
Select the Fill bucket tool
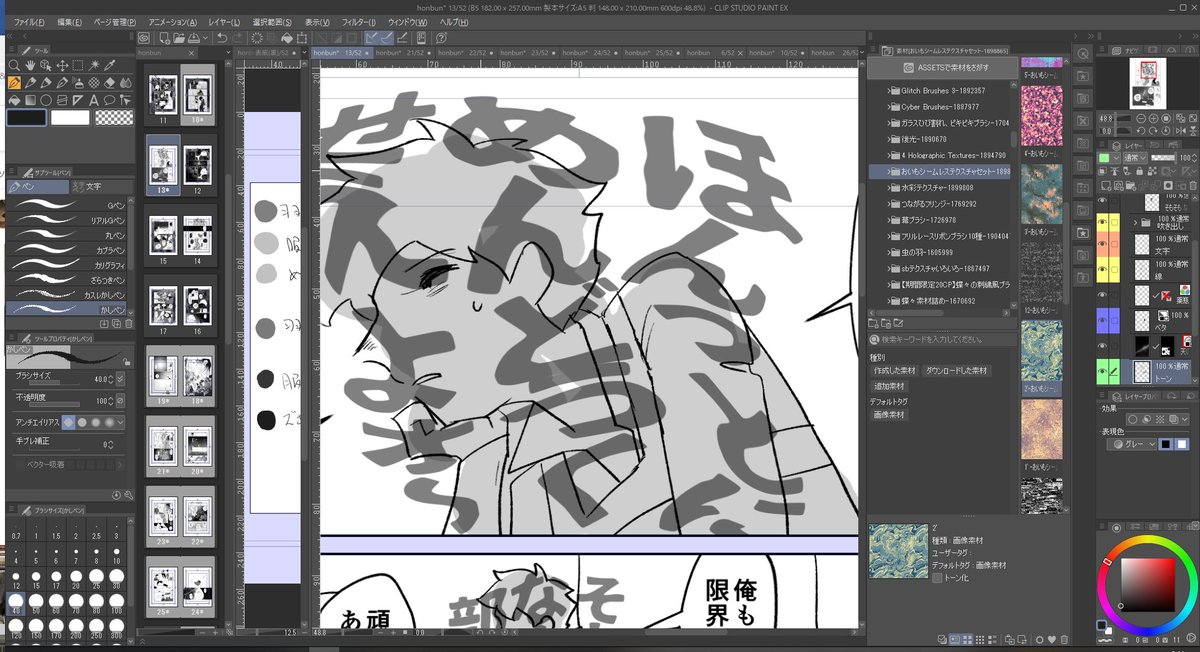point(15,99)
